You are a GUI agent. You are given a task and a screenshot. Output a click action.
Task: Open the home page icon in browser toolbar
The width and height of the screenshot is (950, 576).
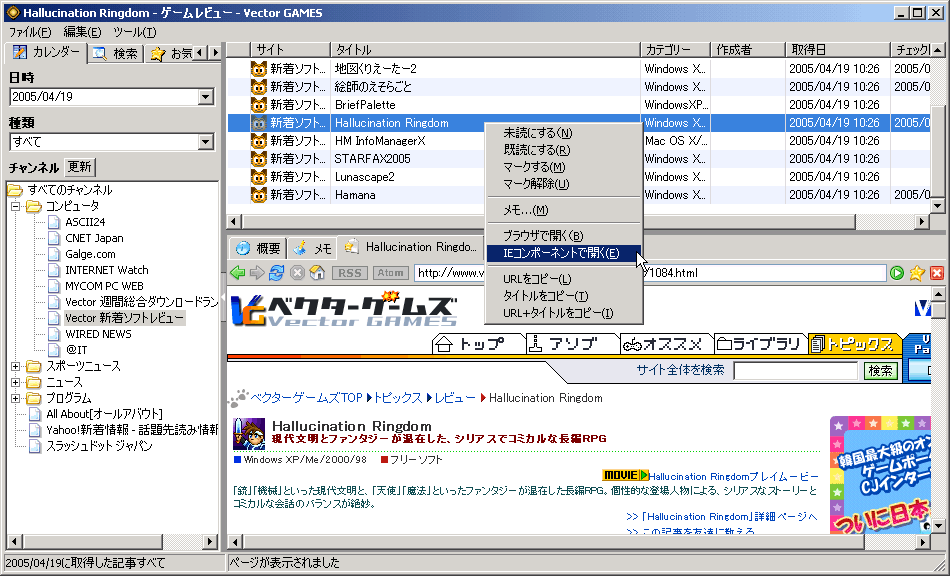317,273
